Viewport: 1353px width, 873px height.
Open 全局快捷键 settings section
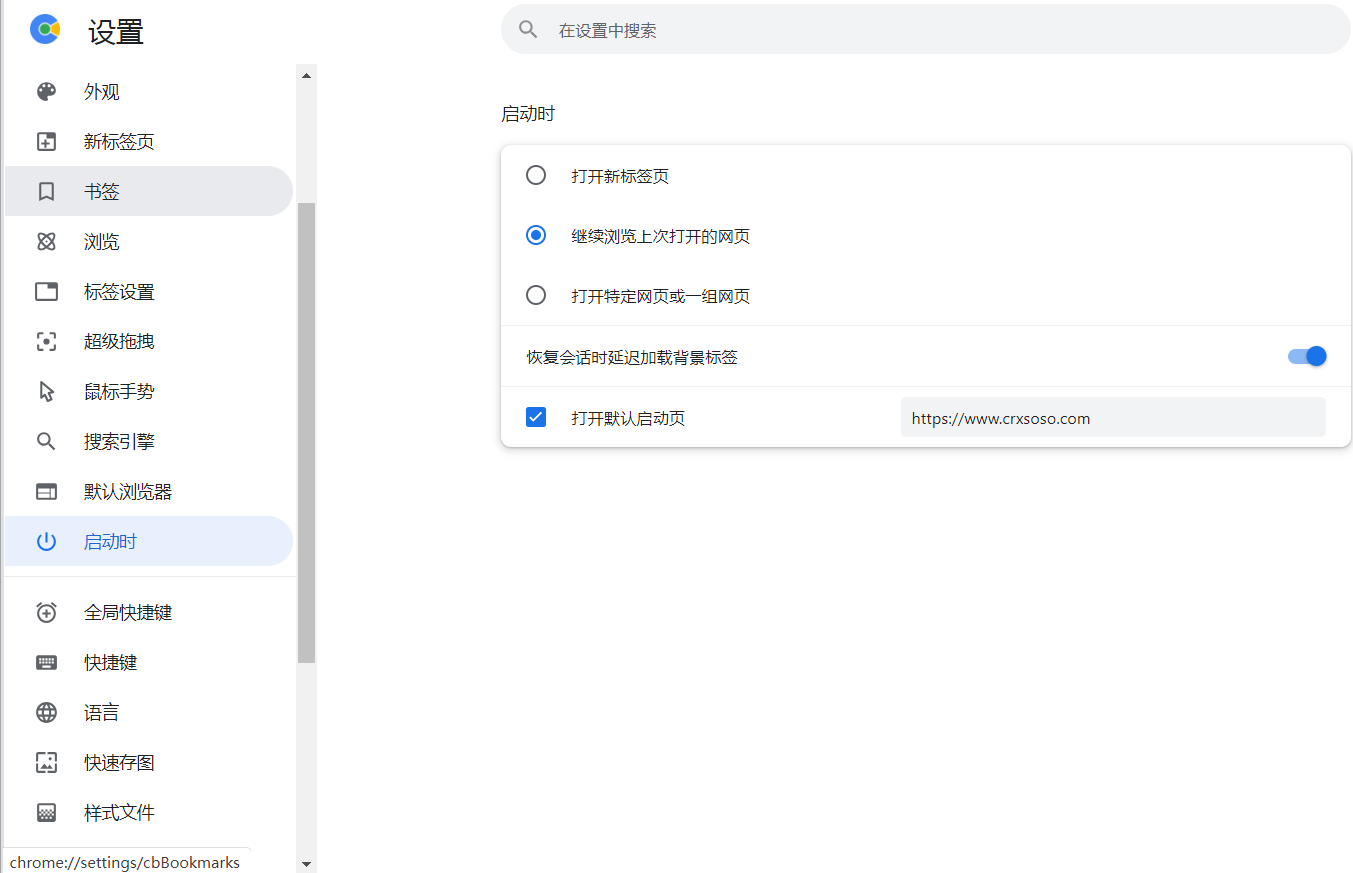pyautogui.click(x=149, y=612)
